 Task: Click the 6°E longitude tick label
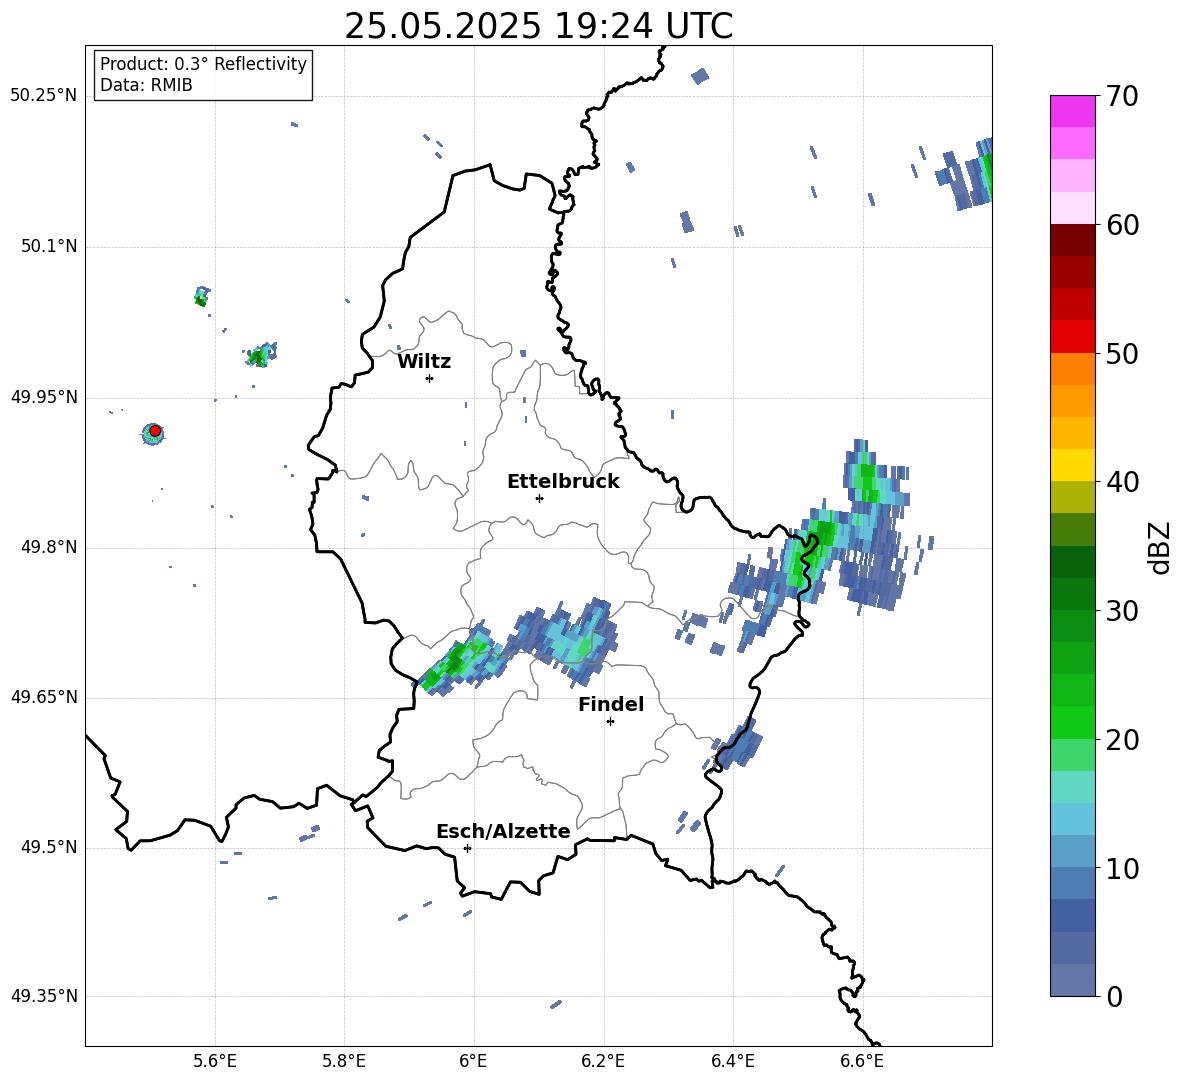[473, 1061]
